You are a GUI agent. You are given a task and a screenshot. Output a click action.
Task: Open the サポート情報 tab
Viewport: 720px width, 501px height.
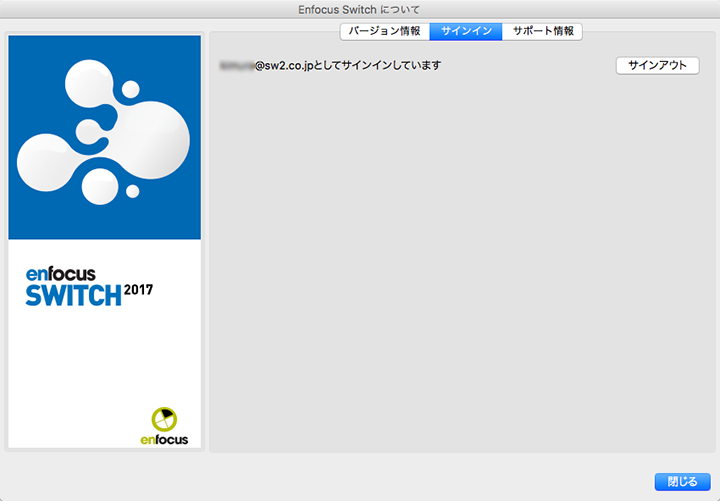point(542,31)
